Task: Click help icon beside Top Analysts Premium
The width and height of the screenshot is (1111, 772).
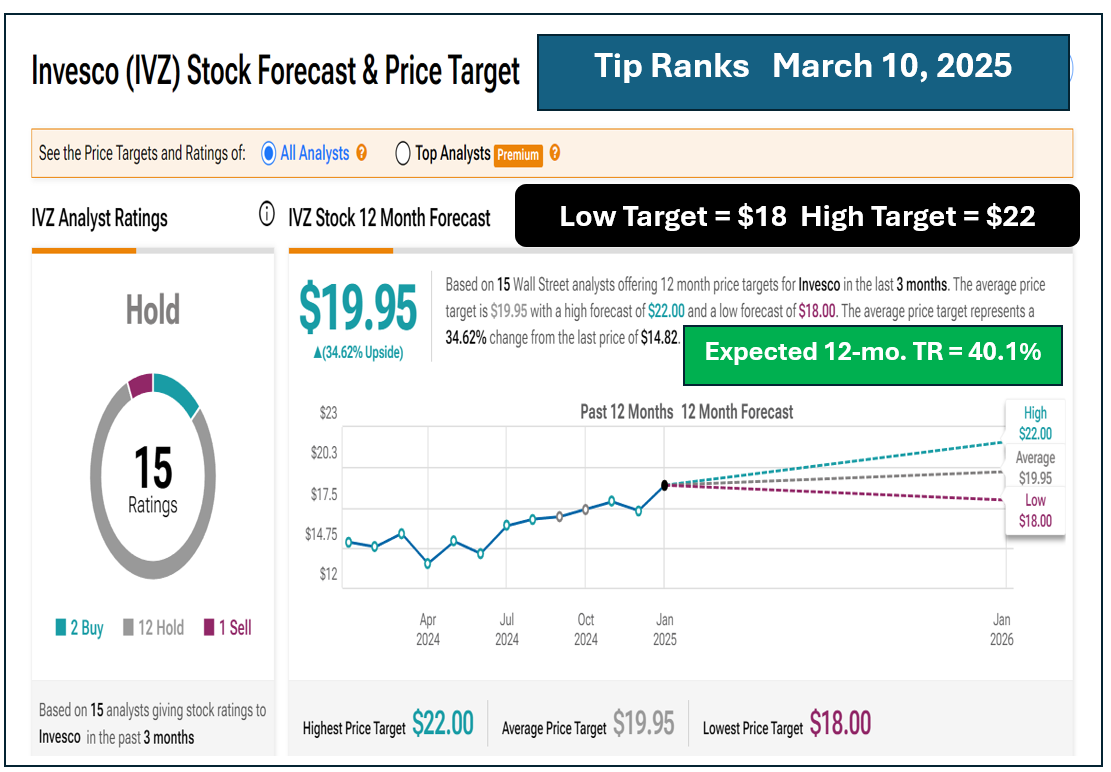Action: (555, 153)
